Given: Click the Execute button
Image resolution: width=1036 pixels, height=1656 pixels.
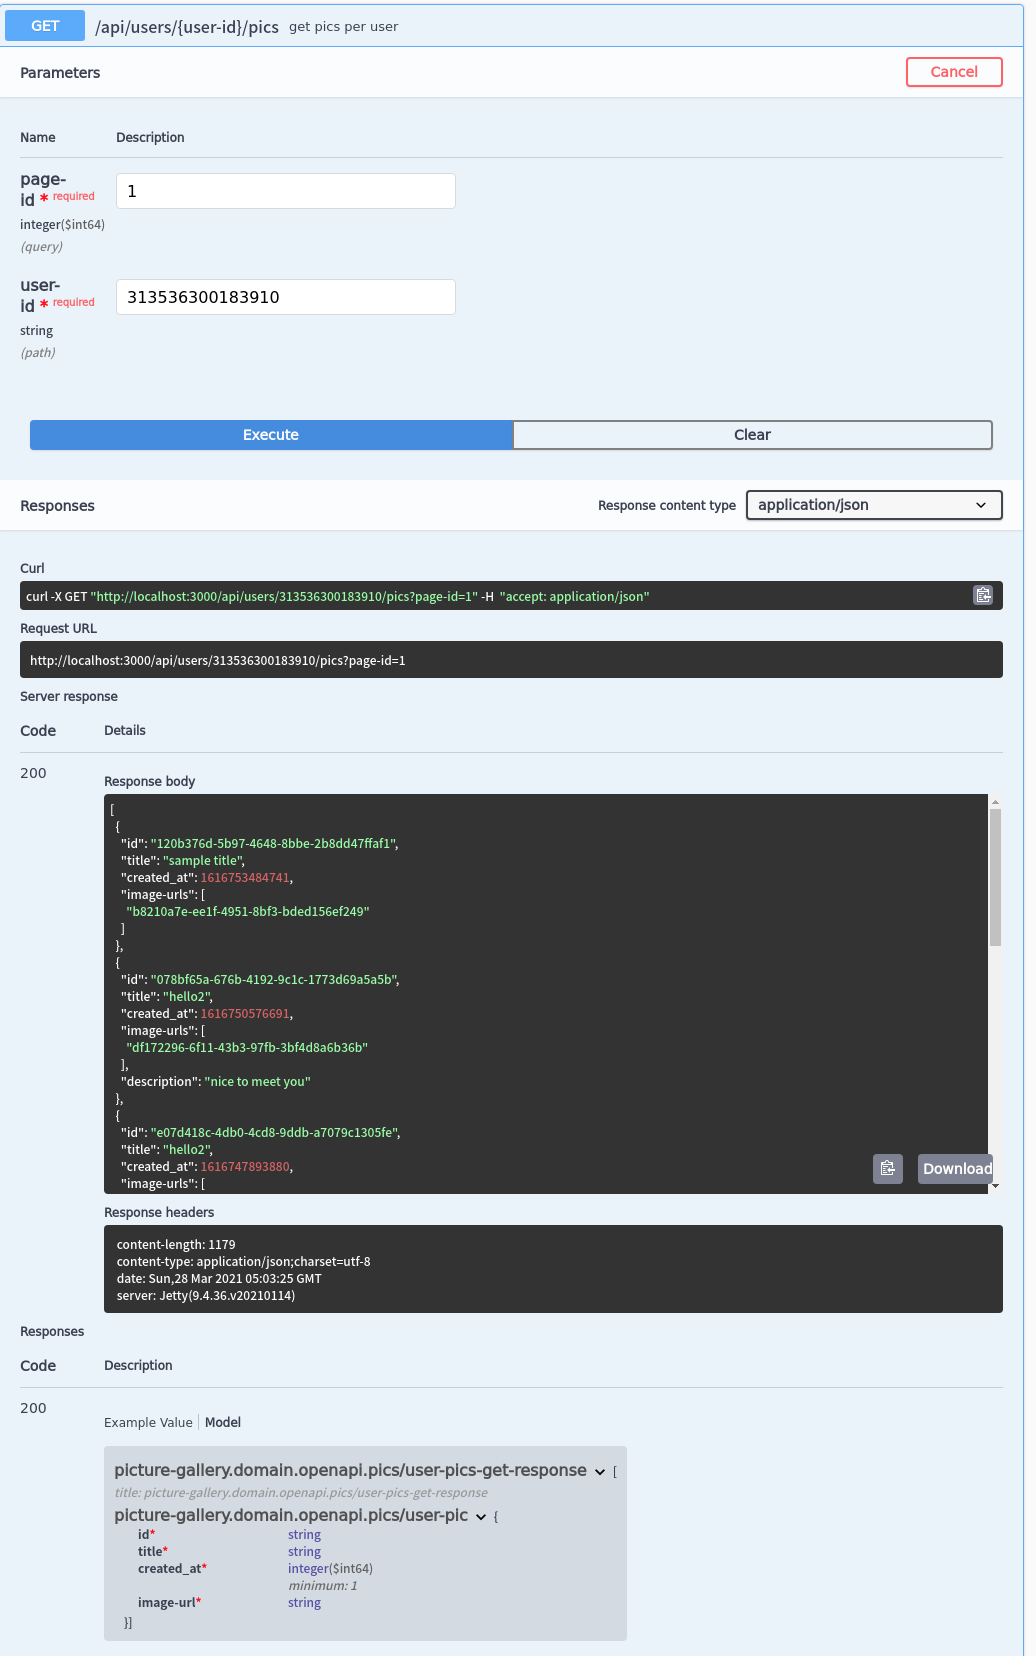Looking at the screenshot, I should click(x=271, y=435).
